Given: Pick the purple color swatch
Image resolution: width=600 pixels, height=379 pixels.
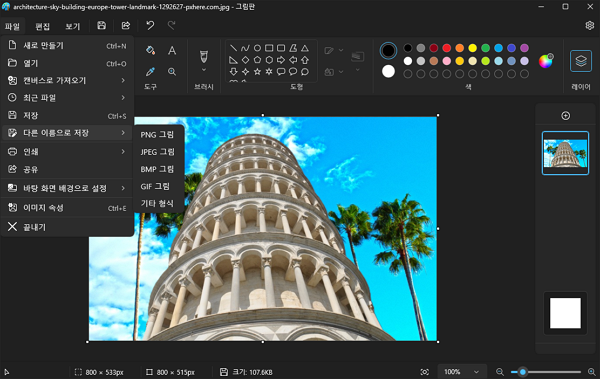Looking at the screenshot, I should (524, 48).
